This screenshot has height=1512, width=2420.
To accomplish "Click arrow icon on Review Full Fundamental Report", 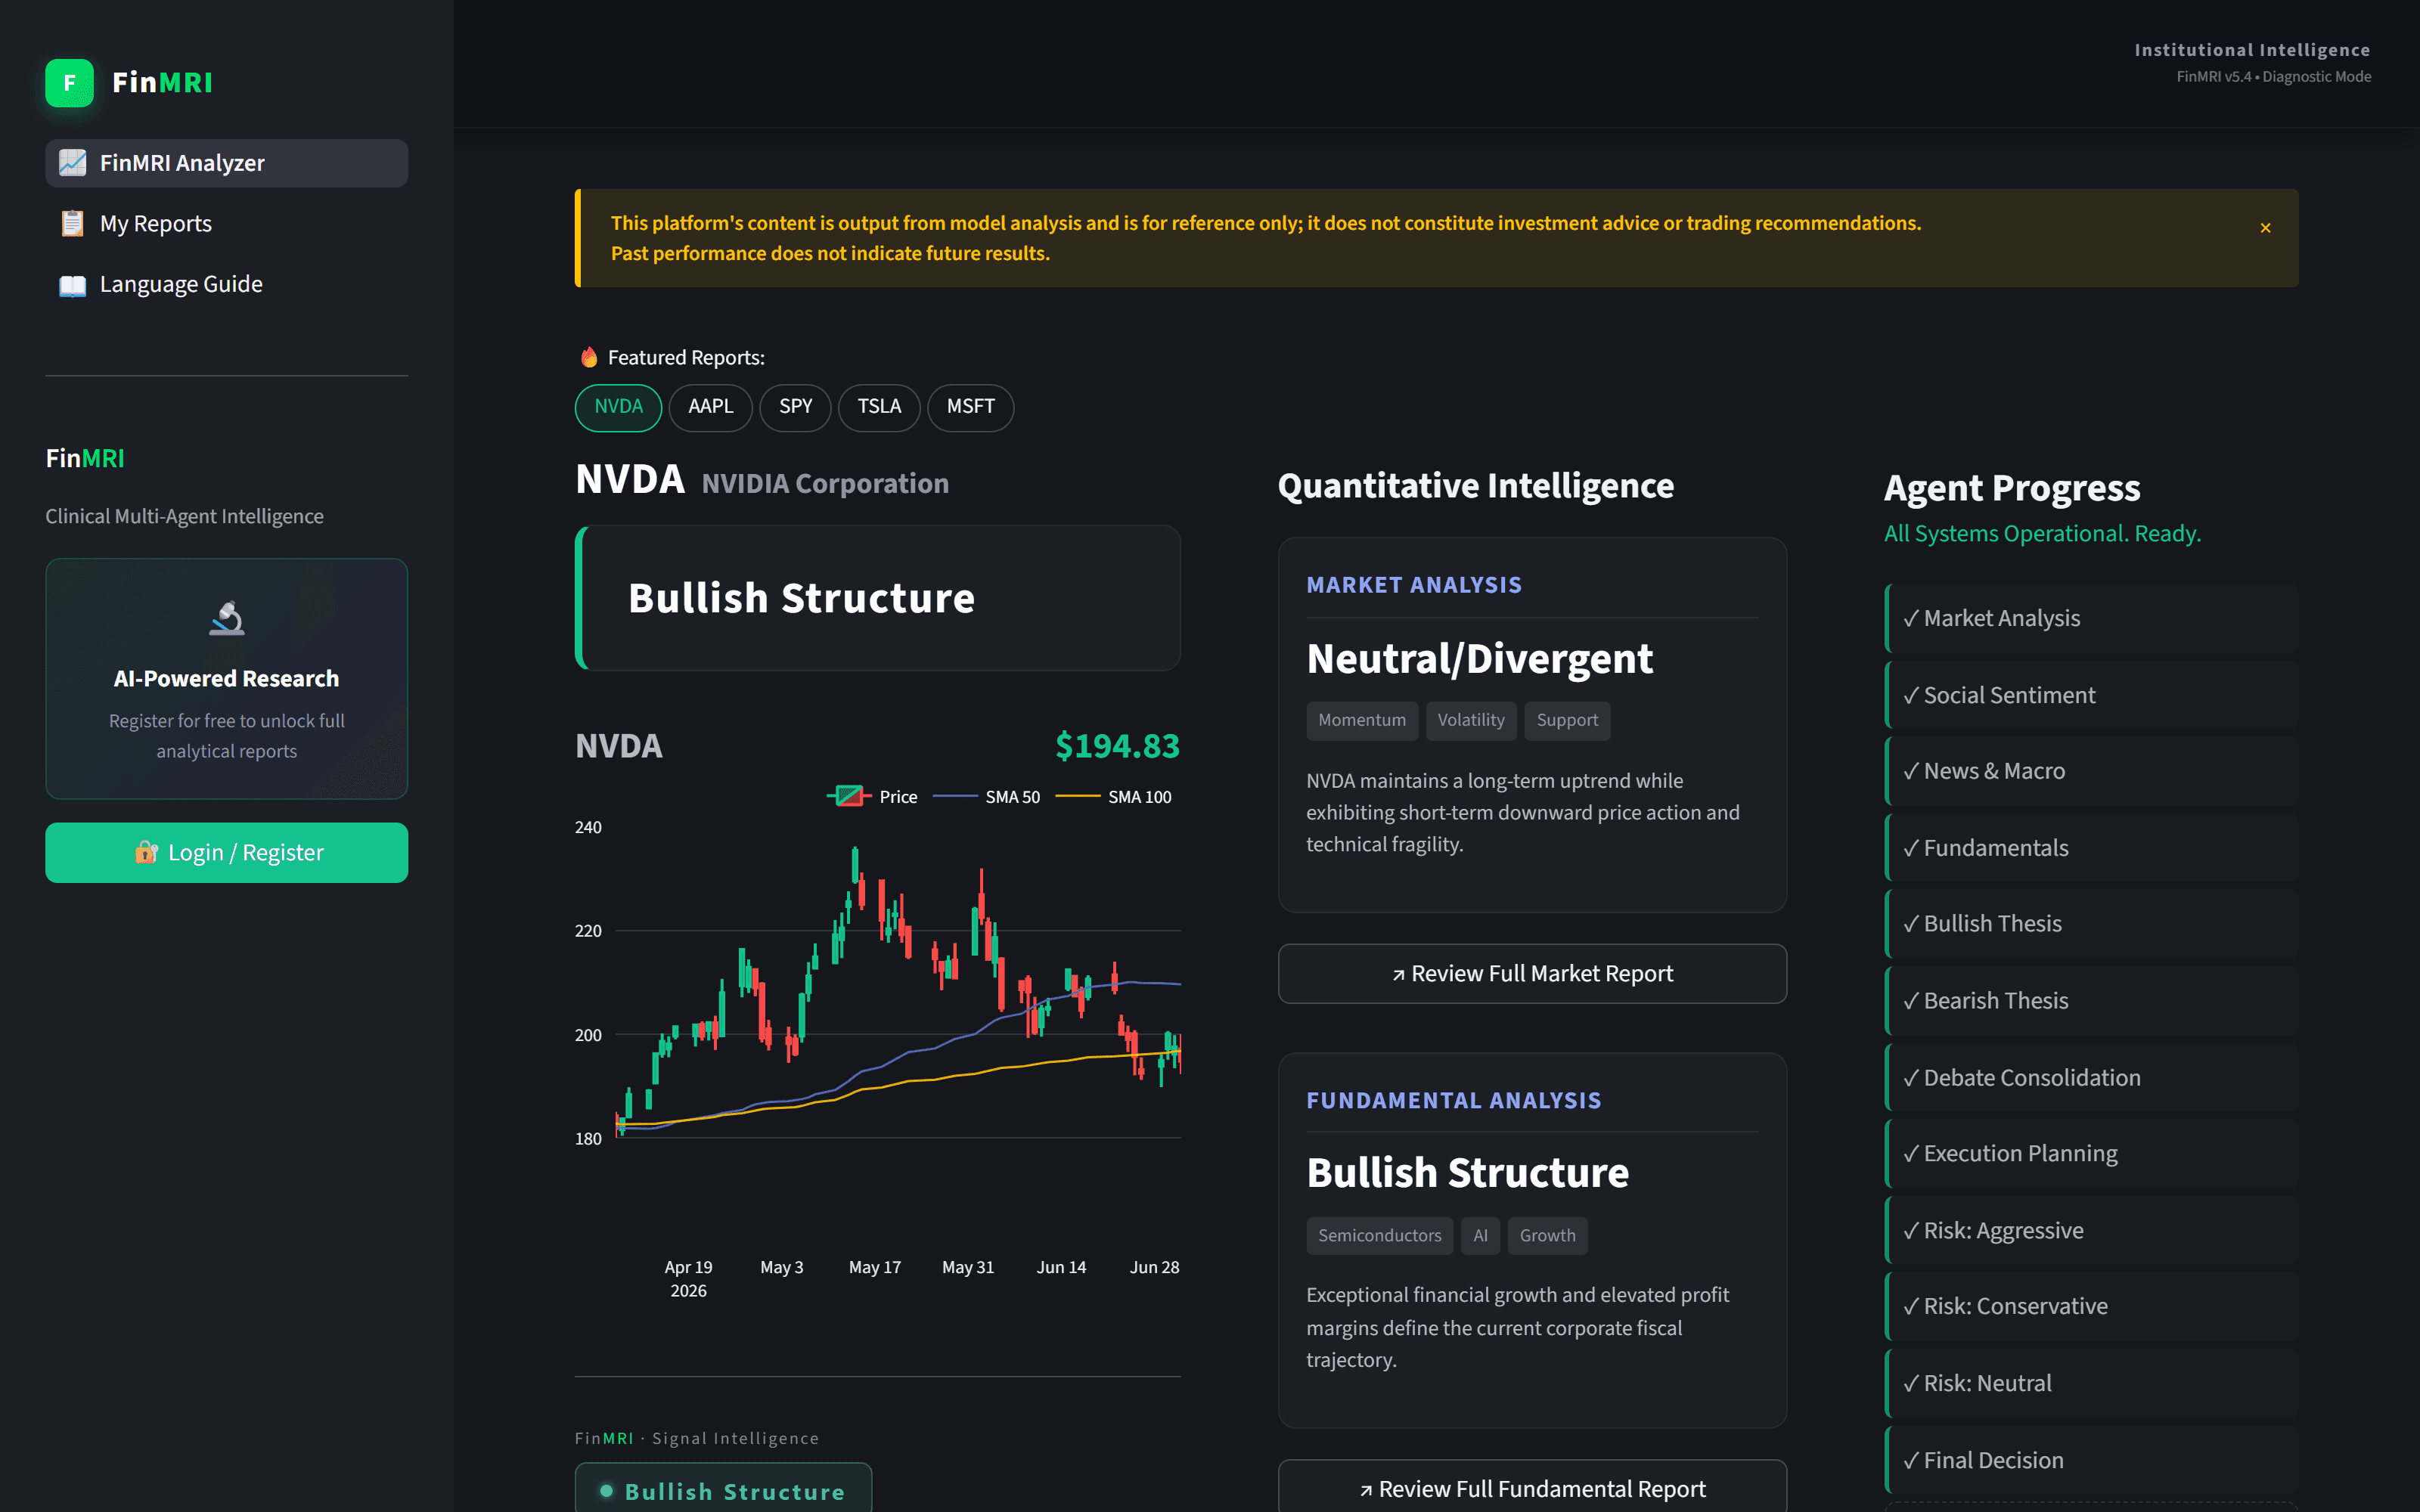I will 1366,1490.
